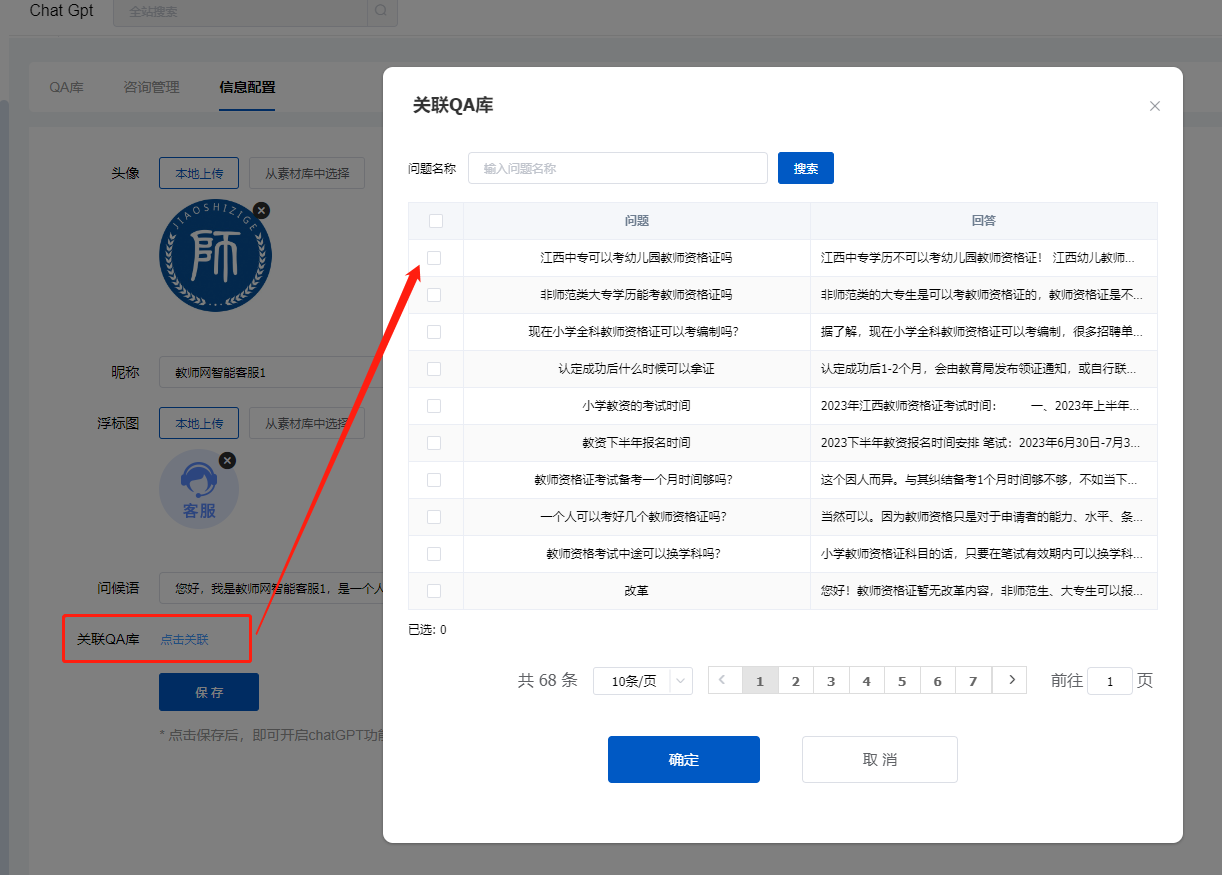1222x875 pixels.
Task: Toggle the select-all checkbox in table header
Action: coord(435,221)
